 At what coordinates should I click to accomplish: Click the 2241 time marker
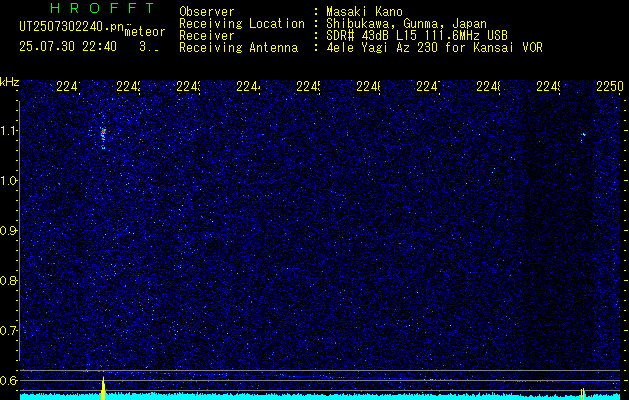[x=69, y=86]
